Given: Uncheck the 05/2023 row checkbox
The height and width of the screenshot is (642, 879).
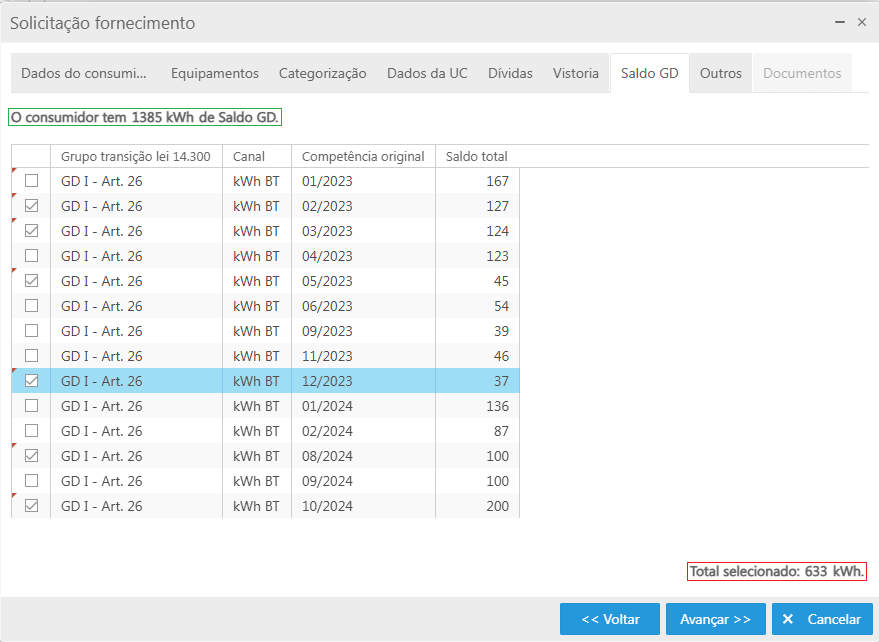Looking at the screenshot, I should (x=32, y=281).
